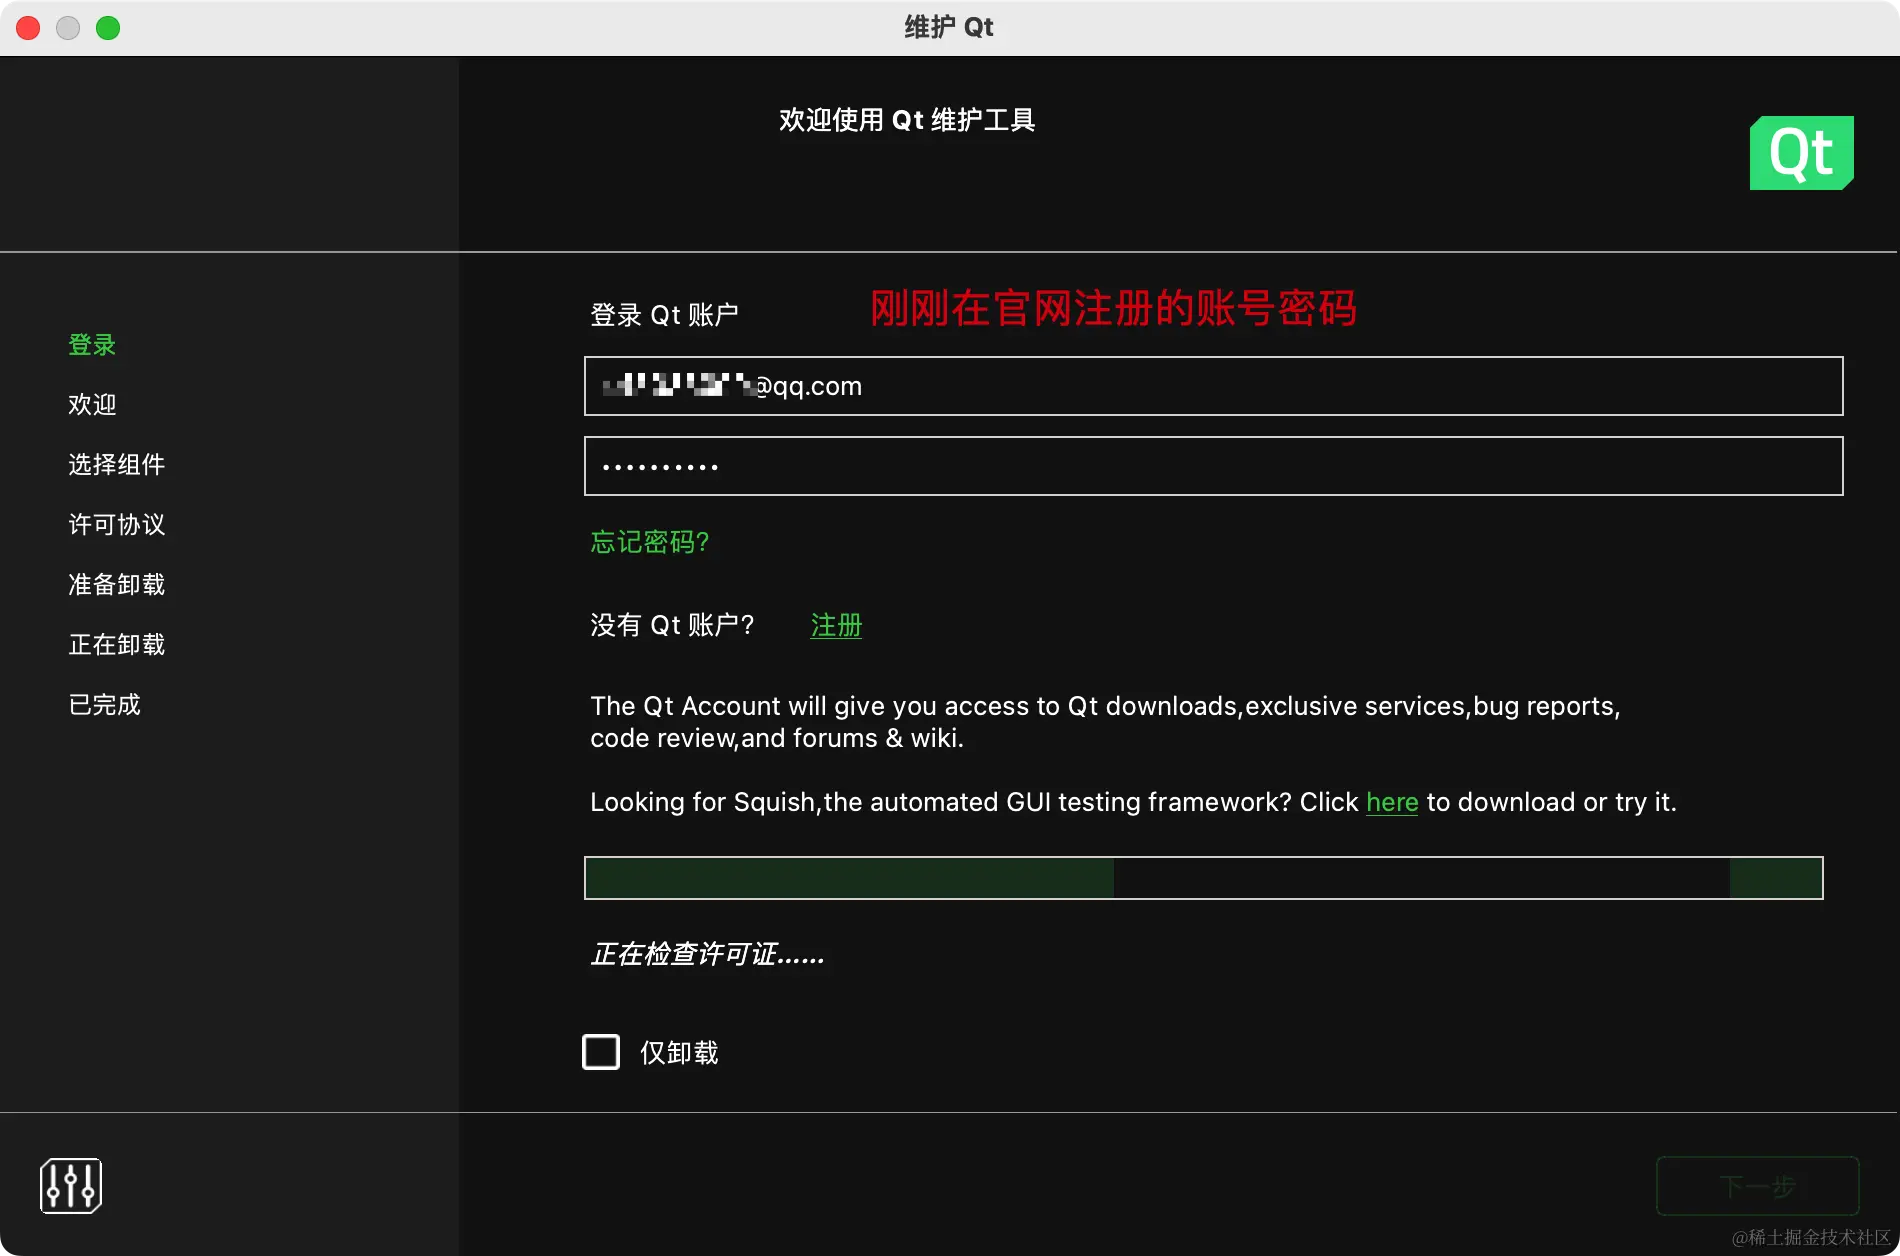Select the 选择组件 step in sidebar
Image resolution: width=1900 pixels, height=1256 pixels.
click(x=116, y=465)
